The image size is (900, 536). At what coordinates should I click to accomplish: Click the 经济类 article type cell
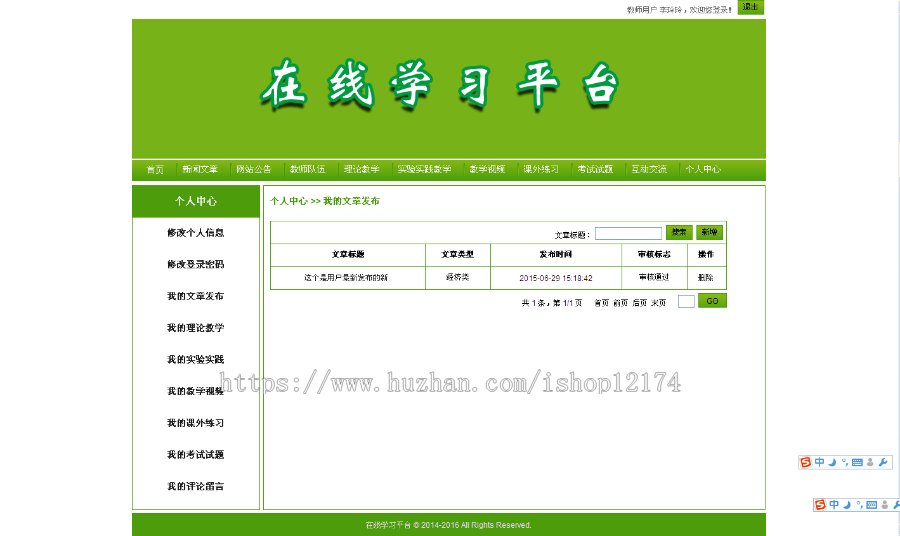(x=457, y=277)
